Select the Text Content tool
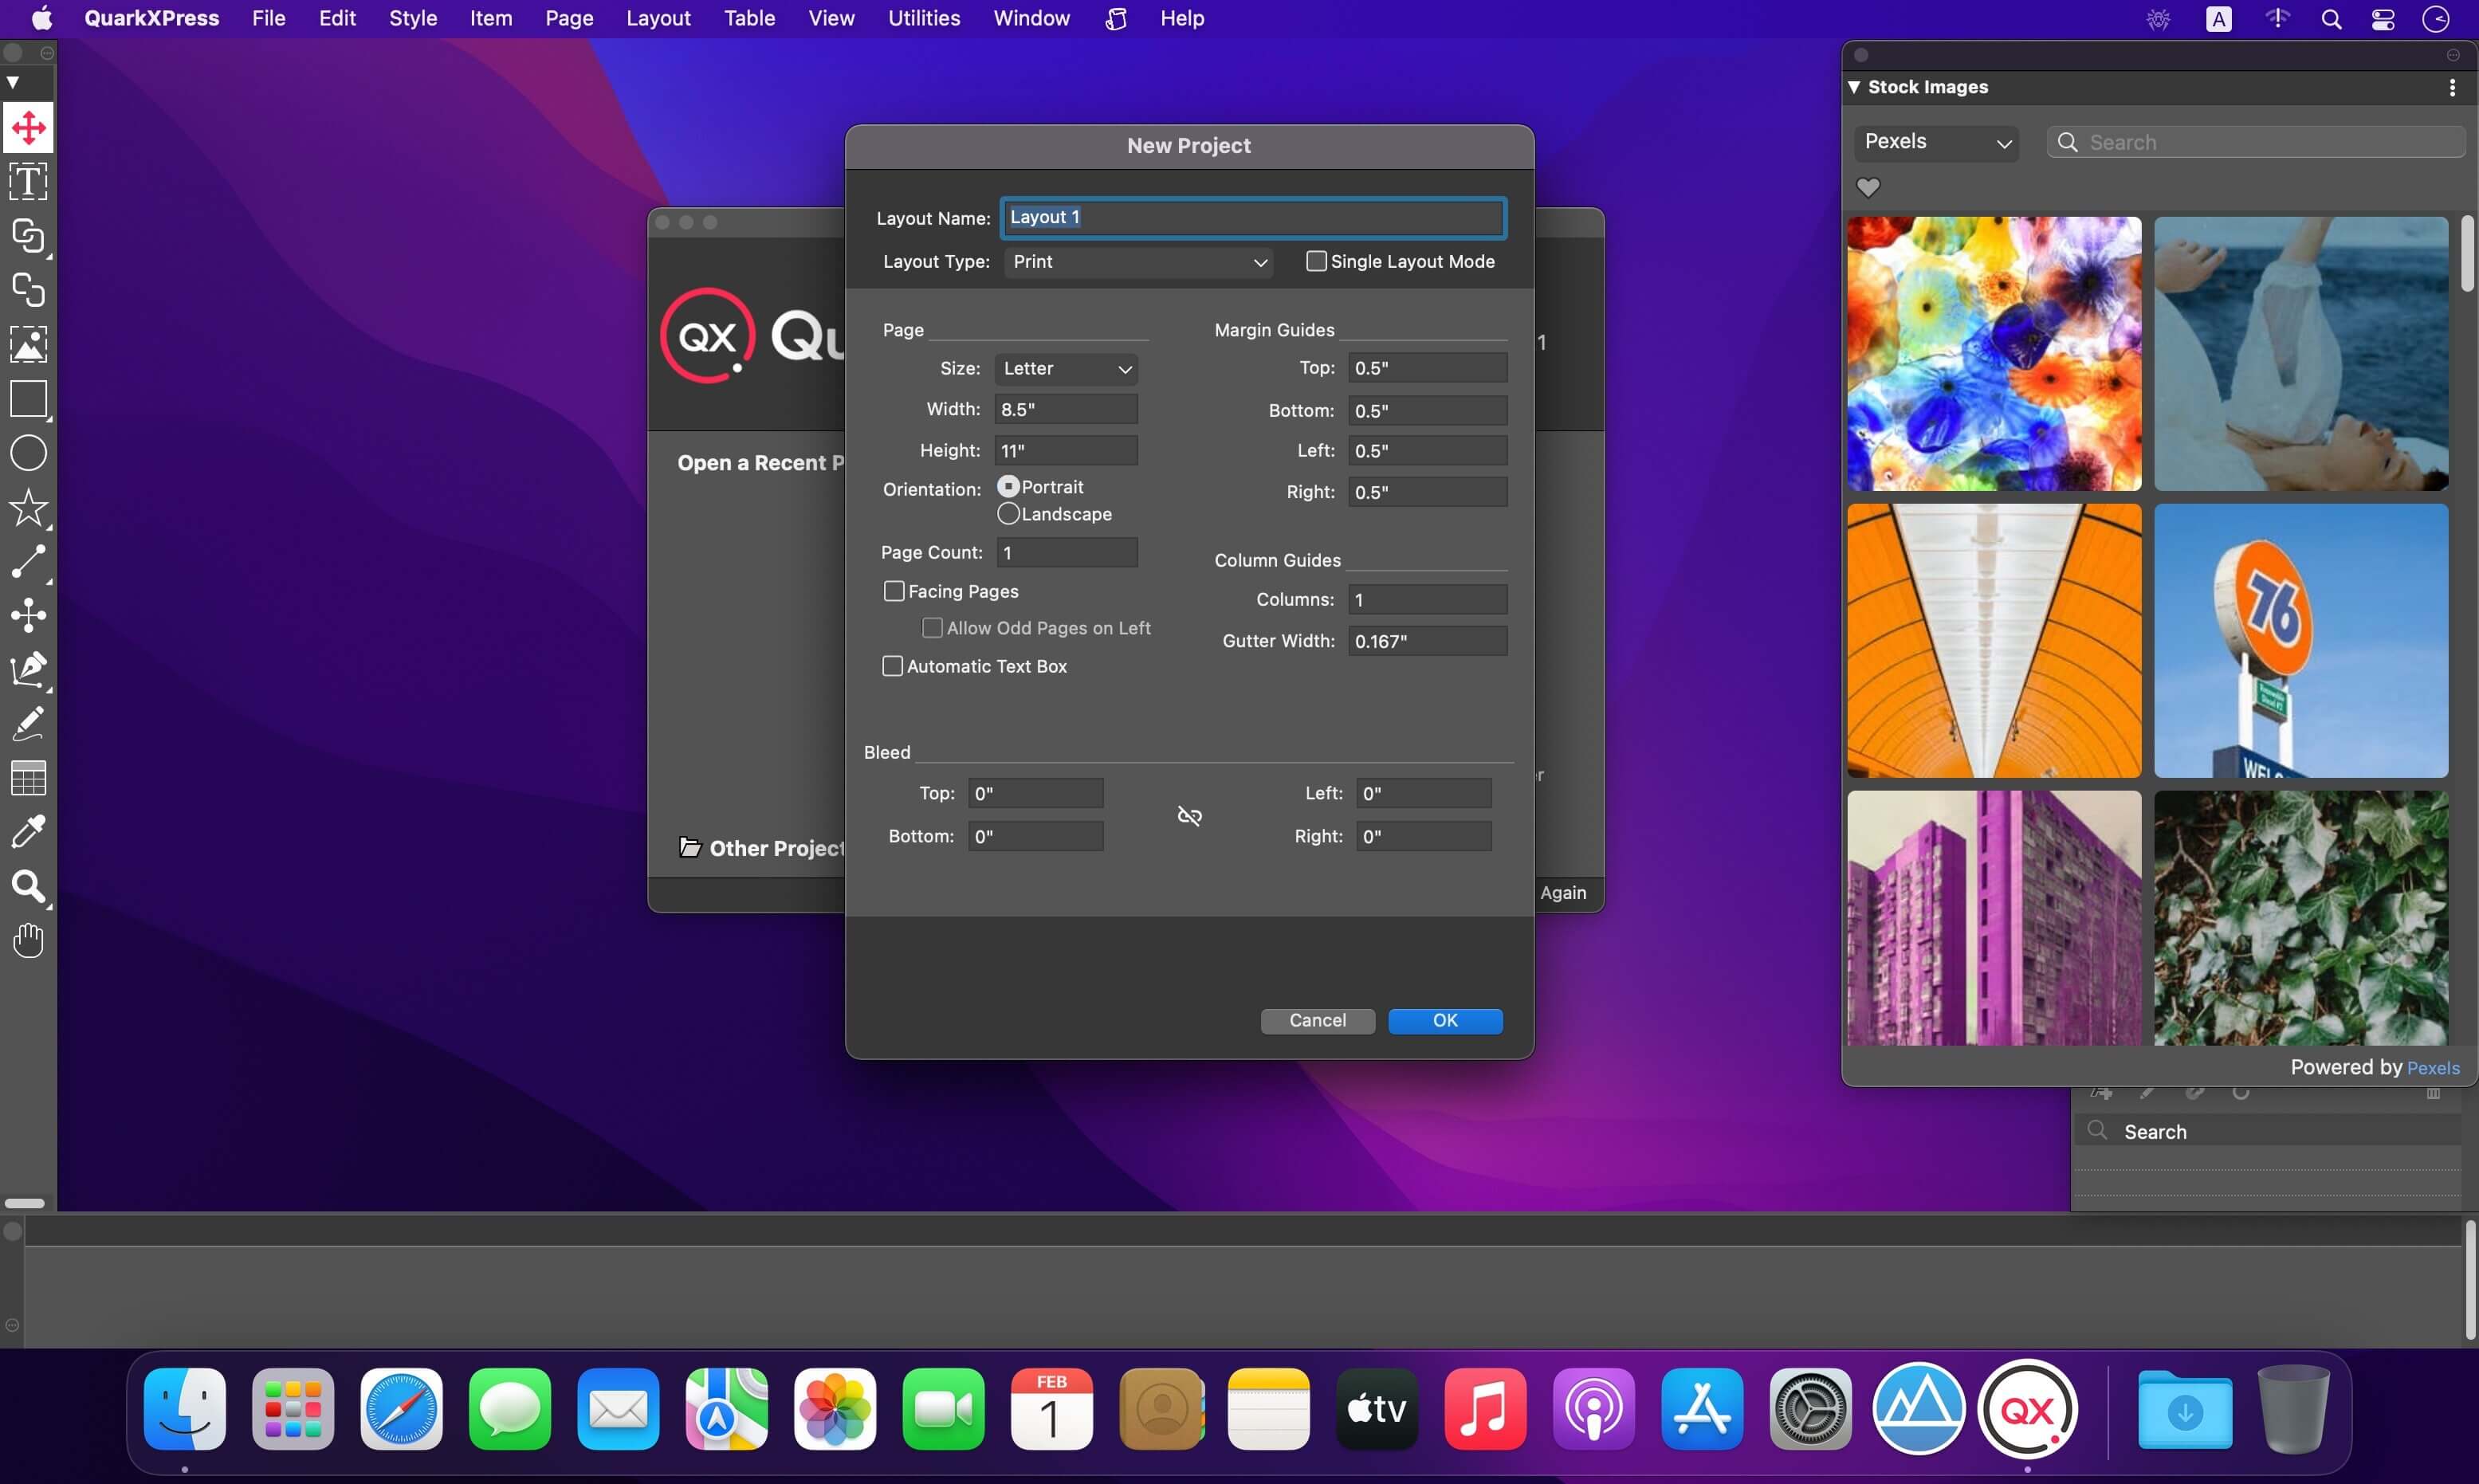Screen dimensions: 2479x1484 tap(28, 182)
